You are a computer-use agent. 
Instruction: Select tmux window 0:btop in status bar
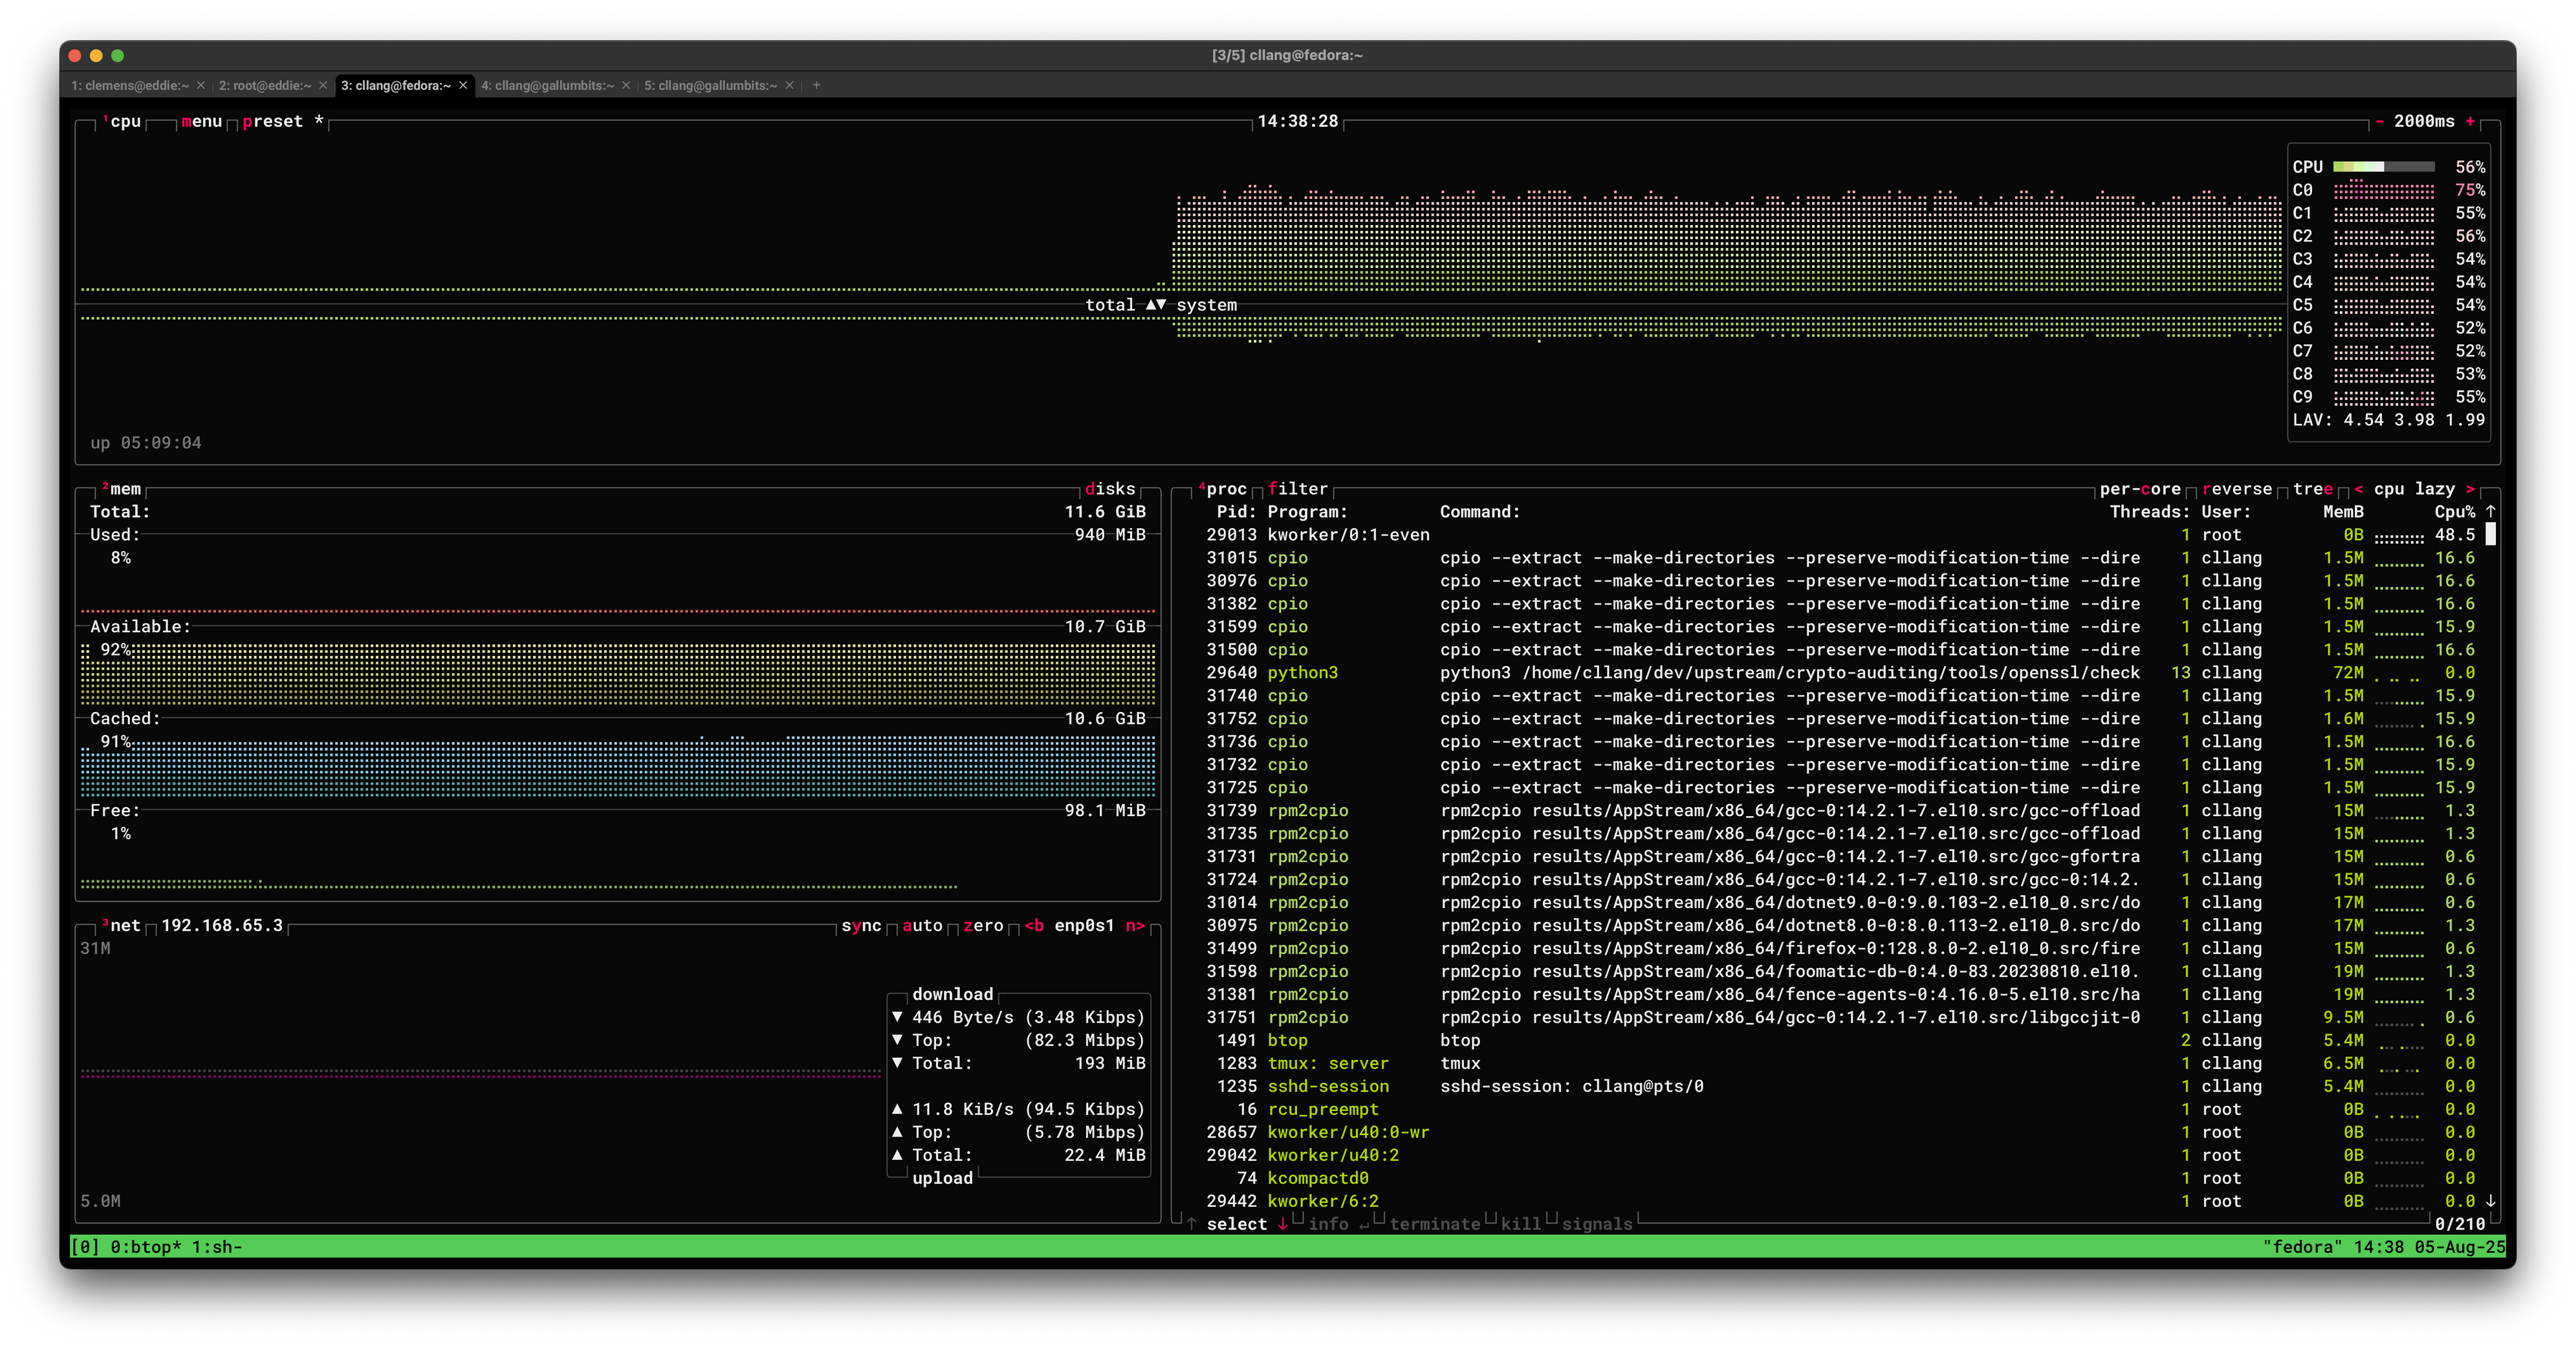pyautogui.click(x=146, y=1247)
